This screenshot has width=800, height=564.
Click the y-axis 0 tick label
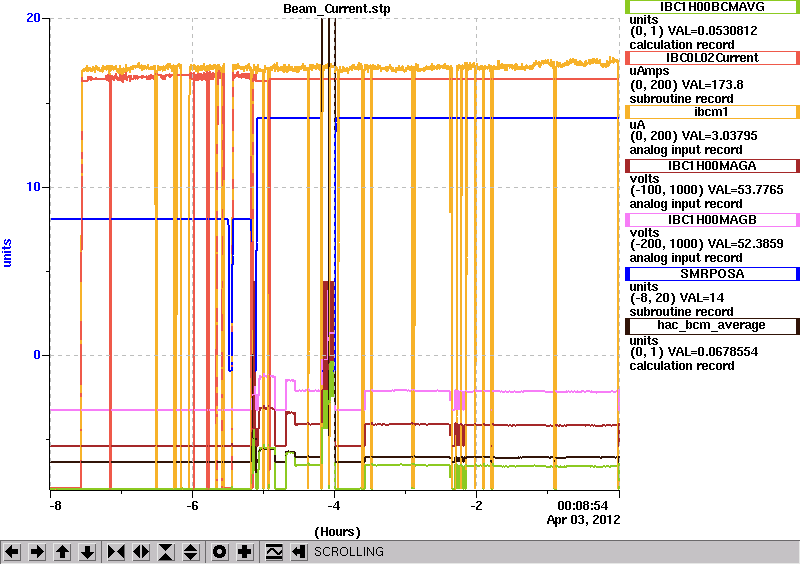[37, 355]
